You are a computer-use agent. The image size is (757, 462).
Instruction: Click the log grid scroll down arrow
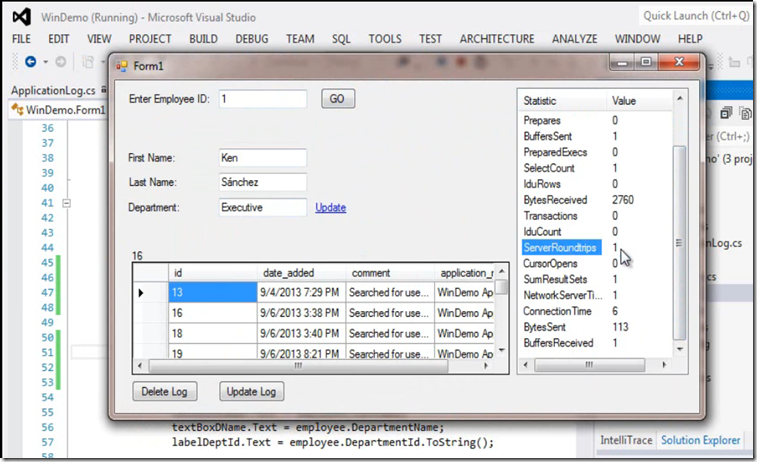502,350
